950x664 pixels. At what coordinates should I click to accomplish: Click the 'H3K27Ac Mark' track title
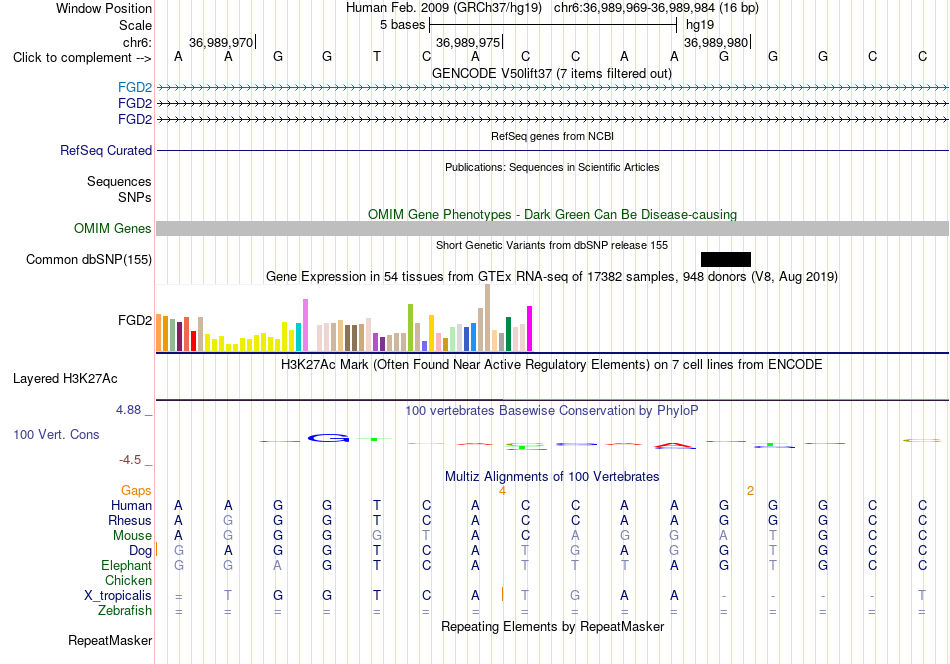pyautogui.click(x=552, y=365)
